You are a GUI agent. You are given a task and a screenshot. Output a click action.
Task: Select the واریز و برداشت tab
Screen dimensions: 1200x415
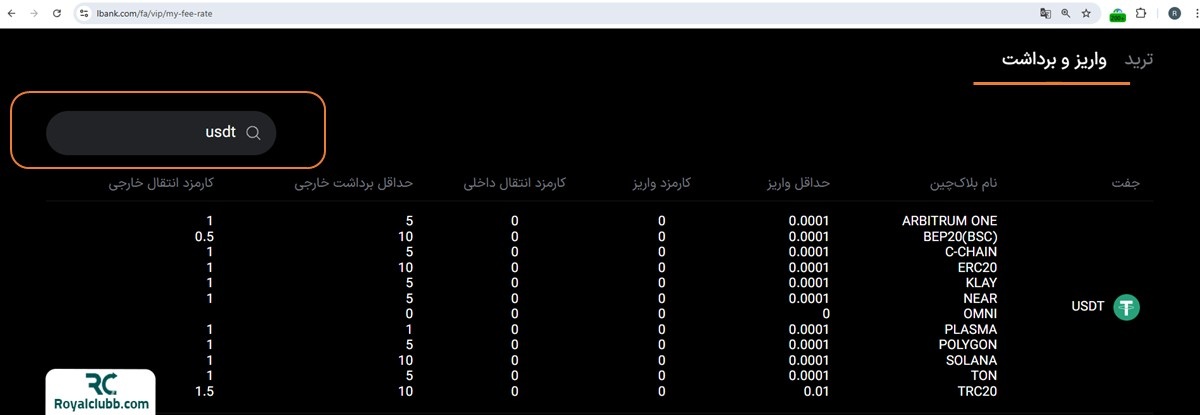[x=1054, y=59]
